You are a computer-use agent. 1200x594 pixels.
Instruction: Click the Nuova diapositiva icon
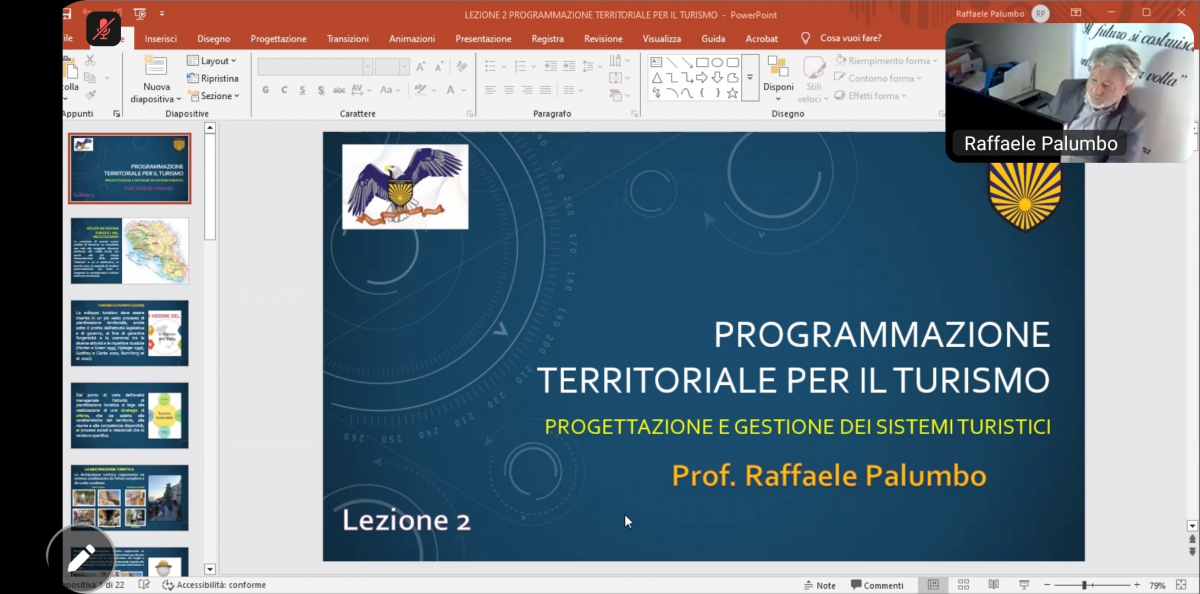156,67
